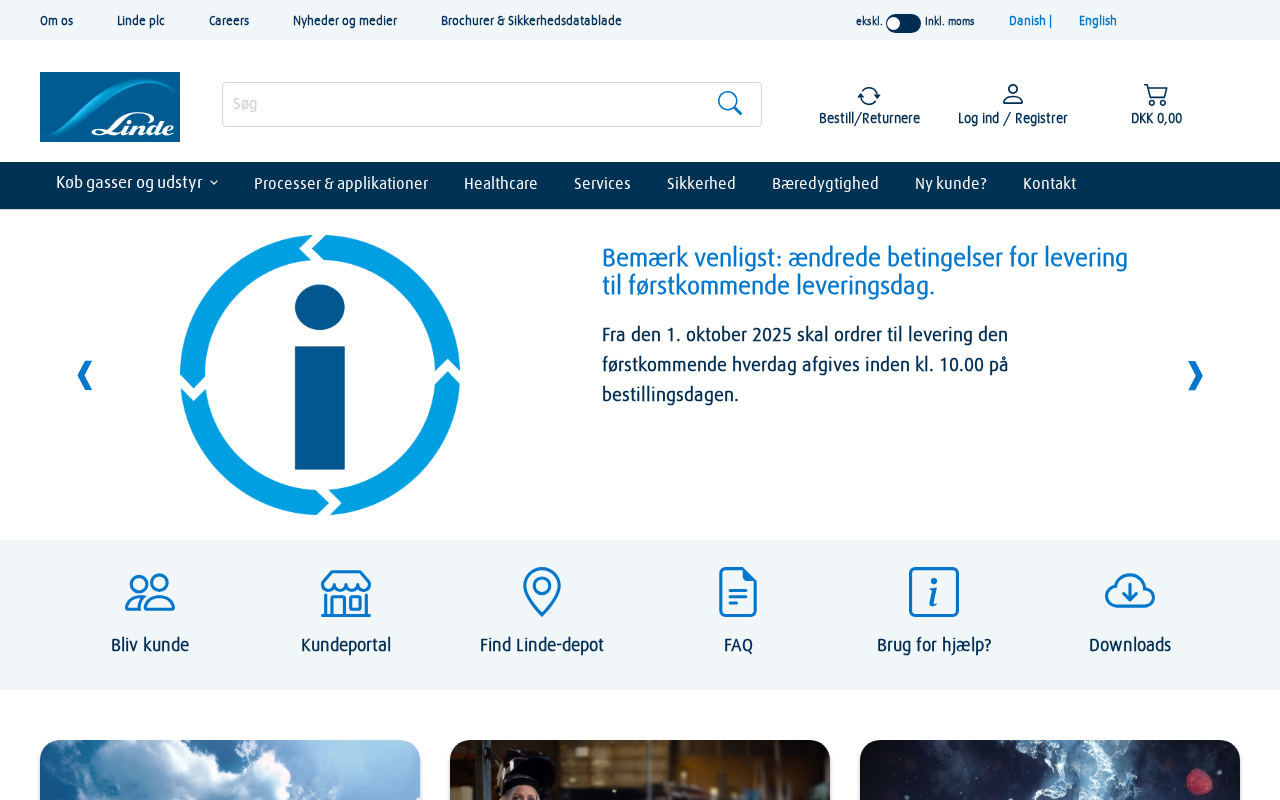Screen dimensions: 1280x800
Task: Open Nyheder og medier link
Action: 345,21
